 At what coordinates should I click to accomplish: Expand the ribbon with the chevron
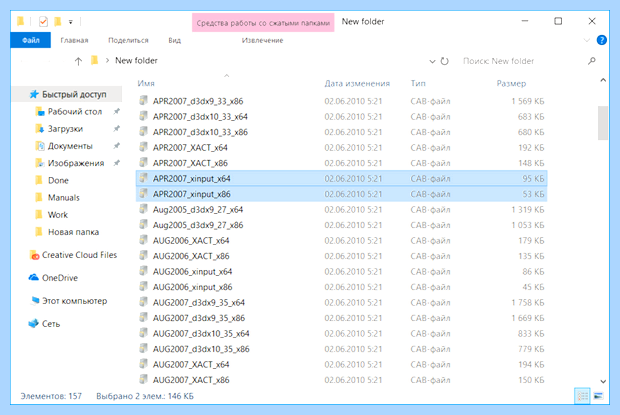(586, 40)
